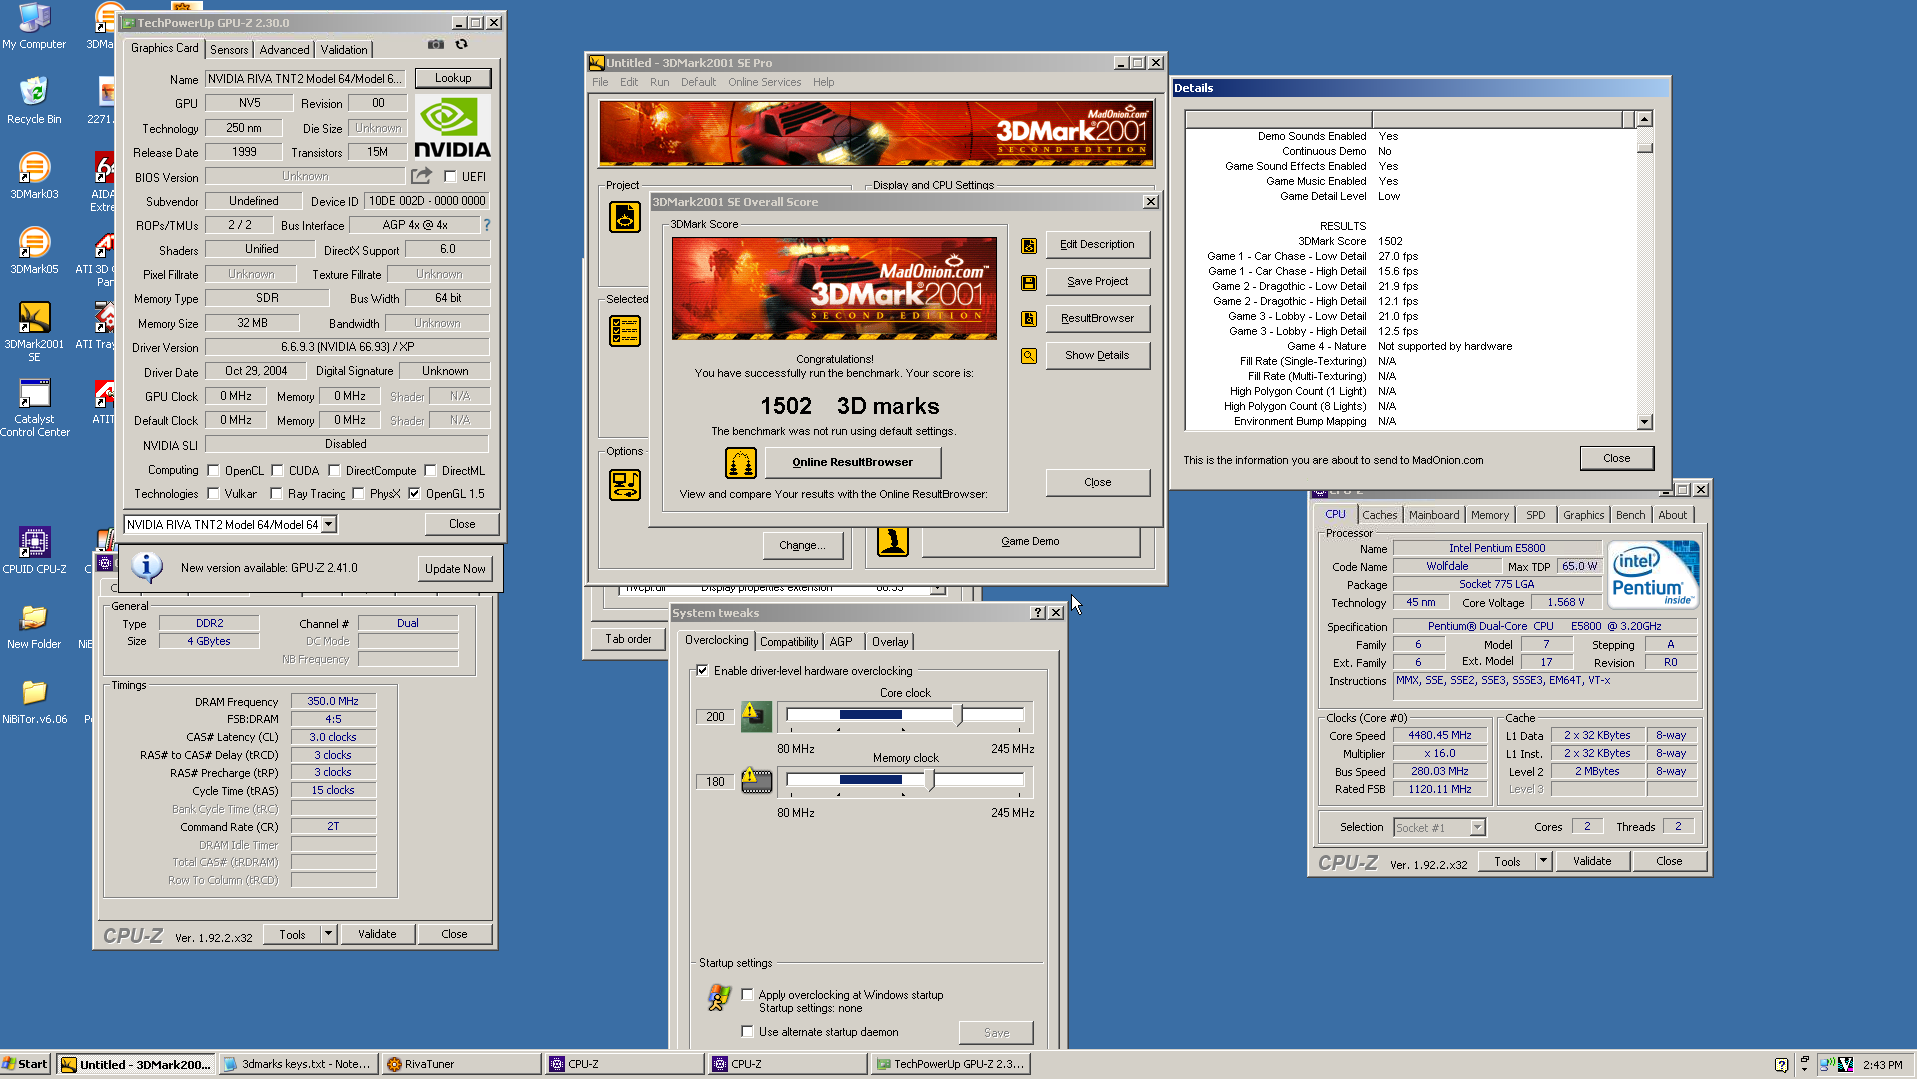Open RivaTuner from taskbar
The height and width of the screenshot is (1079, 1917).
point(461,1064)
